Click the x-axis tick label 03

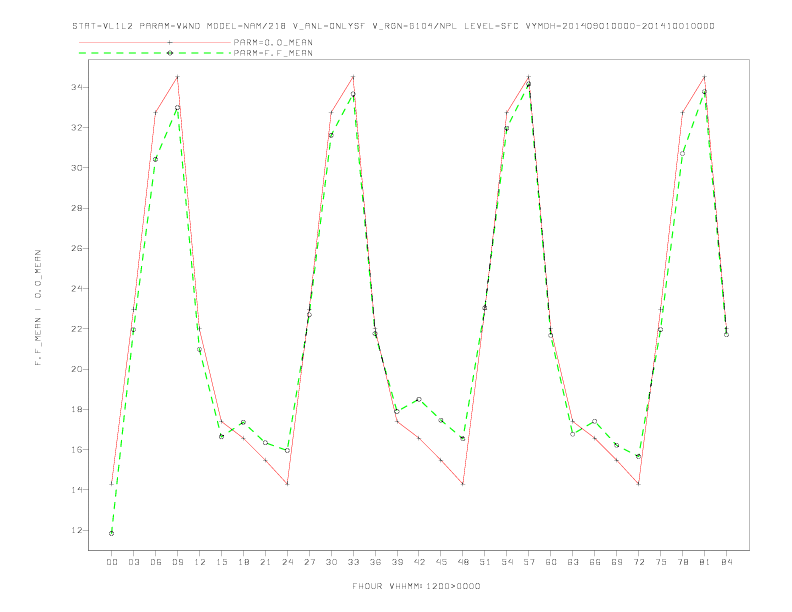coord(133,562)
